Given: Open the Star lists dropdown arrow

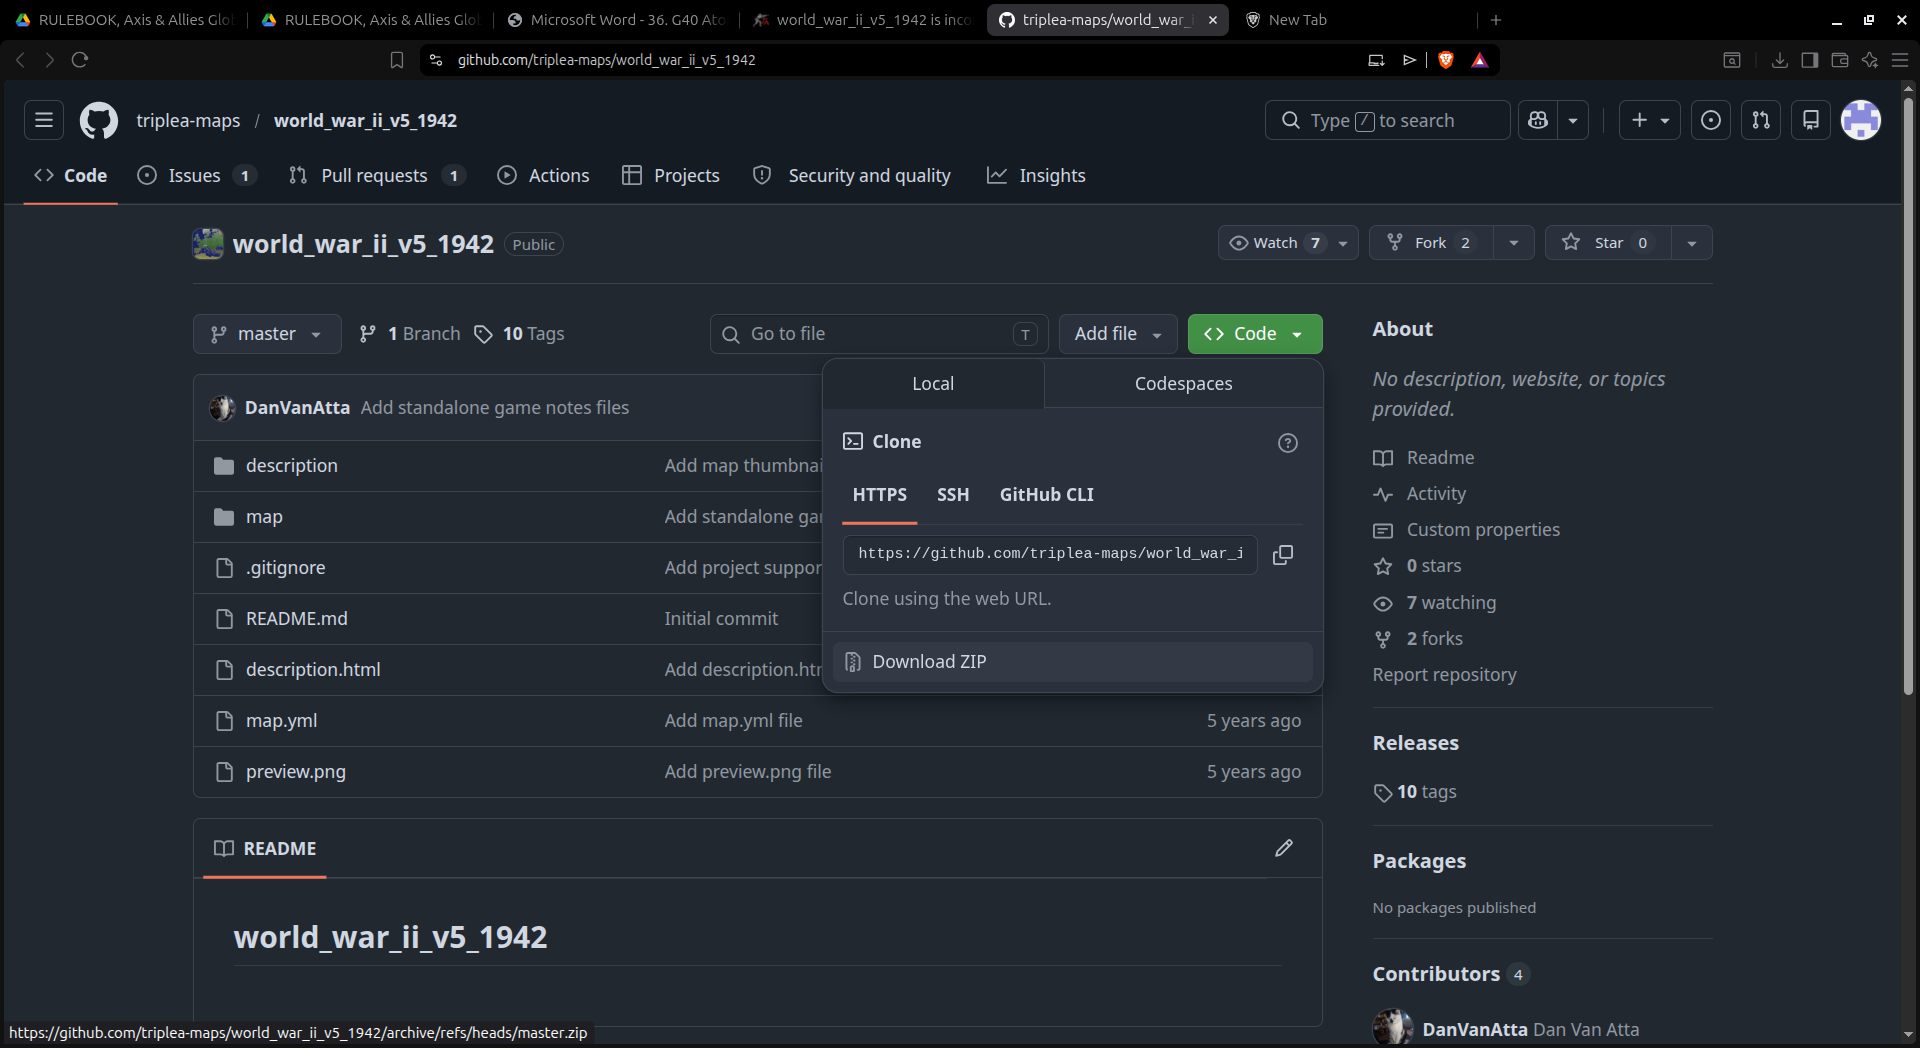Looking at the screenshot, I should click(1692, 243).
